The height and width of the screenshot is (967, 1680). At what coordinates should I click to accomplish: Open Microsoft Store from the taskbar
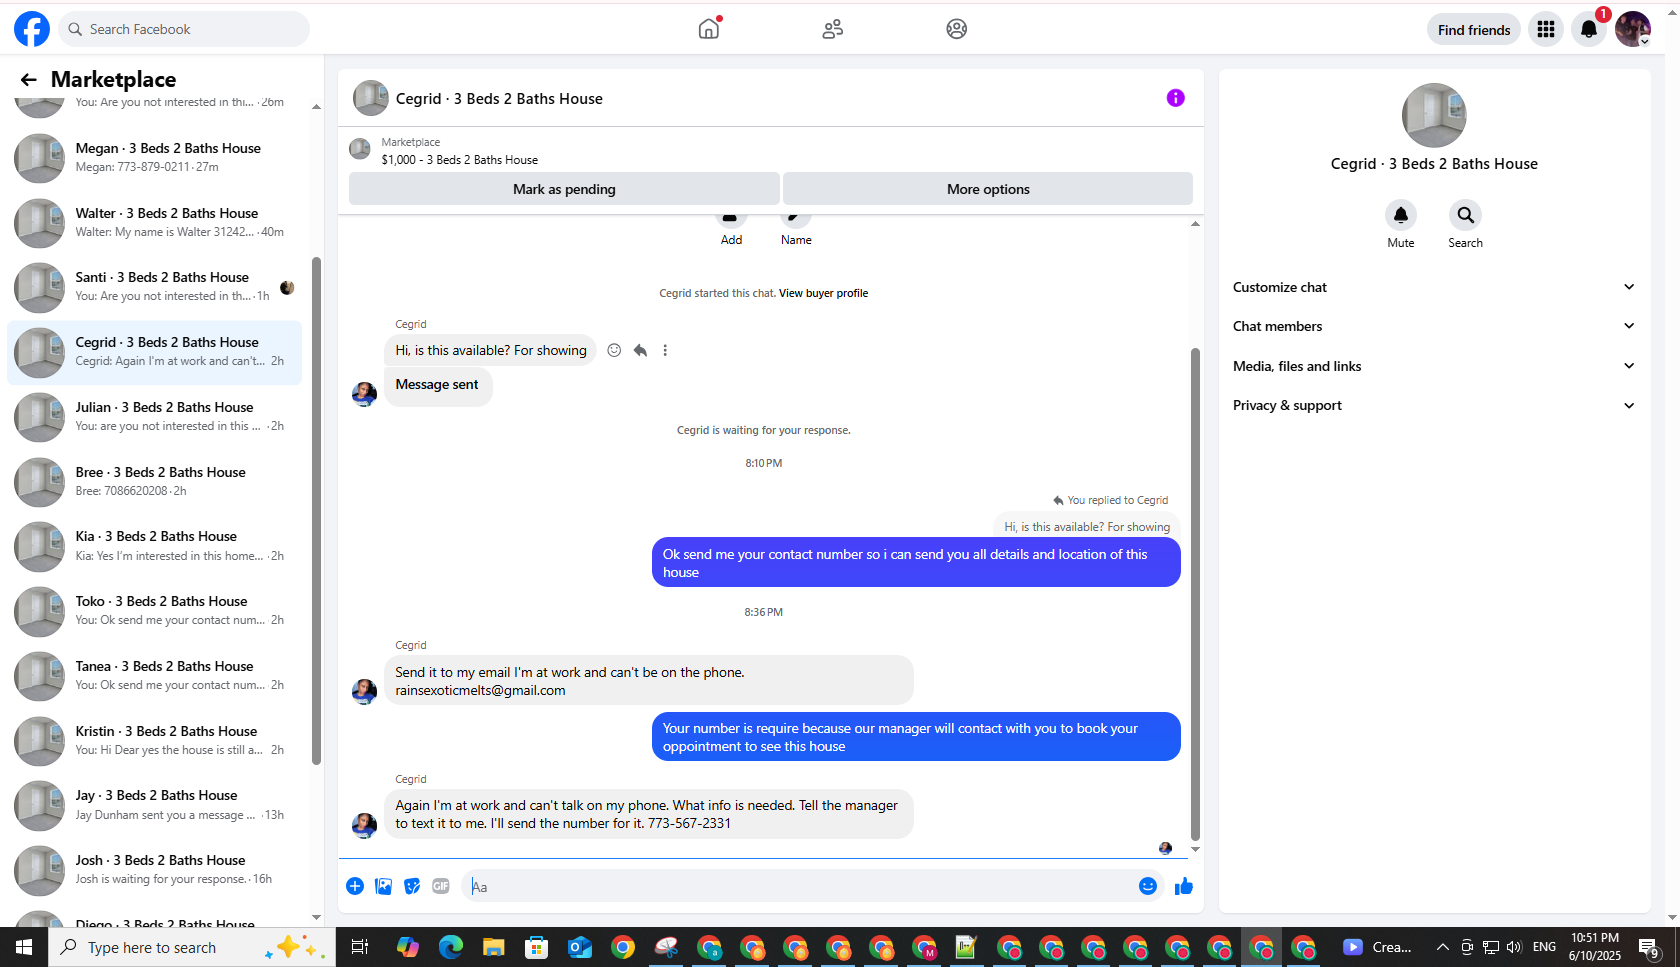(537, 947)
